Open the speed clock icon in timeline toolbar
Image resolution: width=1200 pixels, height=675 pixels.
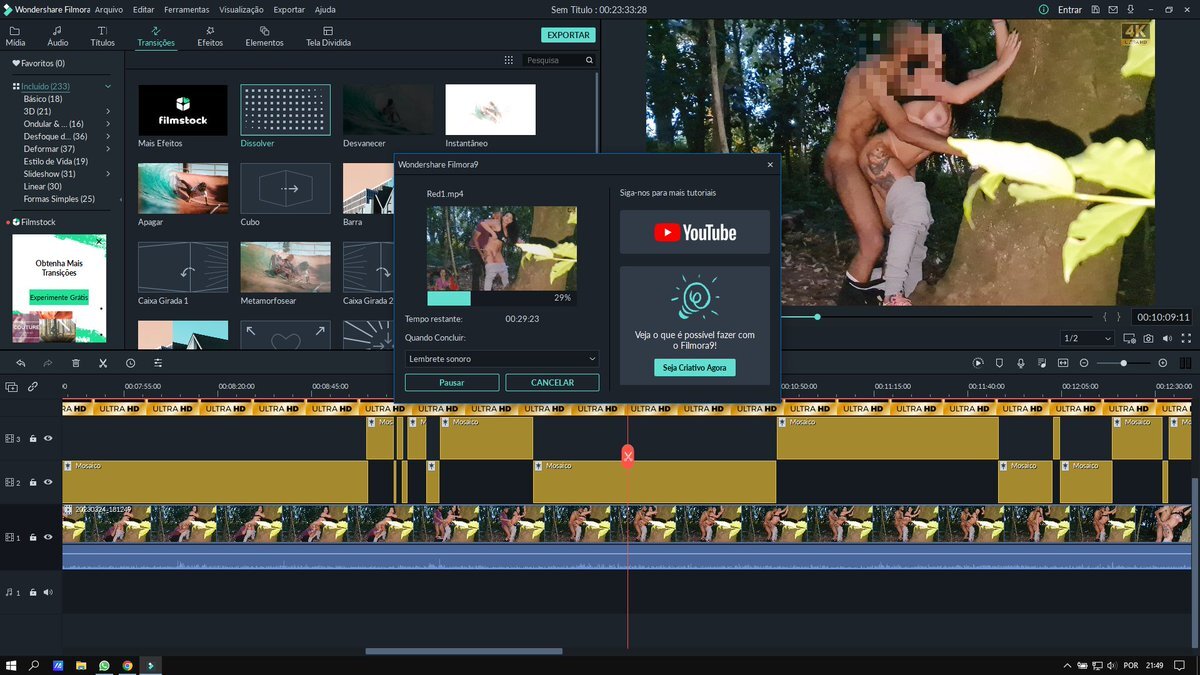pos(130,363)
